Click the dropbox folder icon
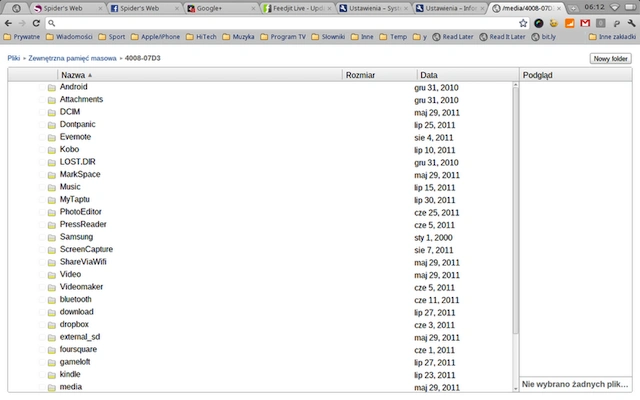Image resolution: width=640 pixels, height=400 pixels. coord(51,325)
